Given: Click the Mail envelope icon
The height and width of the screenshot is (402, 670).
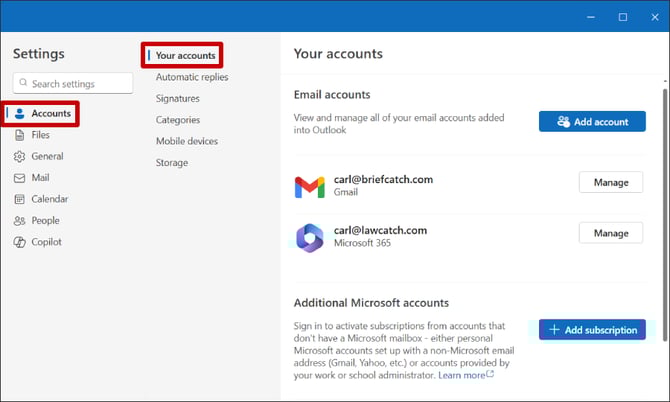Looking at the screenshot, I should [x=19, y=178].
